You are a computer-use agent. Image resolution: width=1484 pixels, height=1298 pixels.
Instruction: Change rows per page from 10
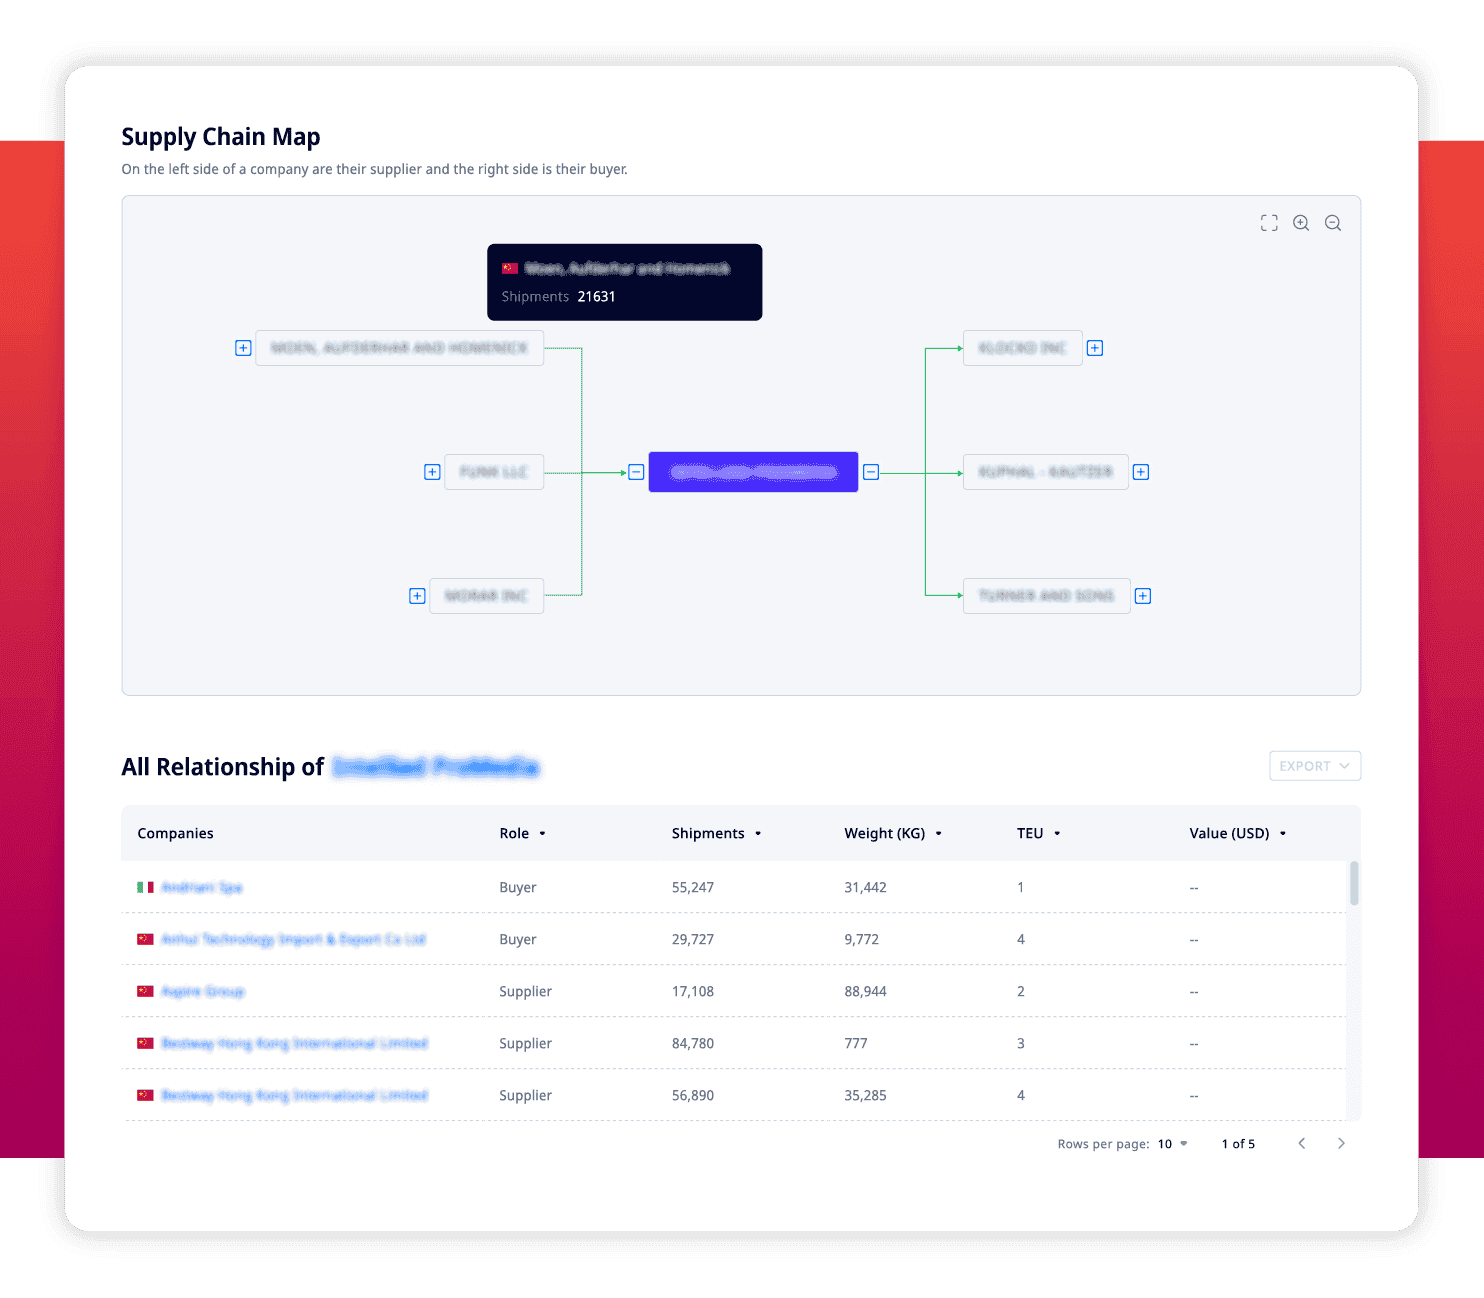pos(1173,1144)
